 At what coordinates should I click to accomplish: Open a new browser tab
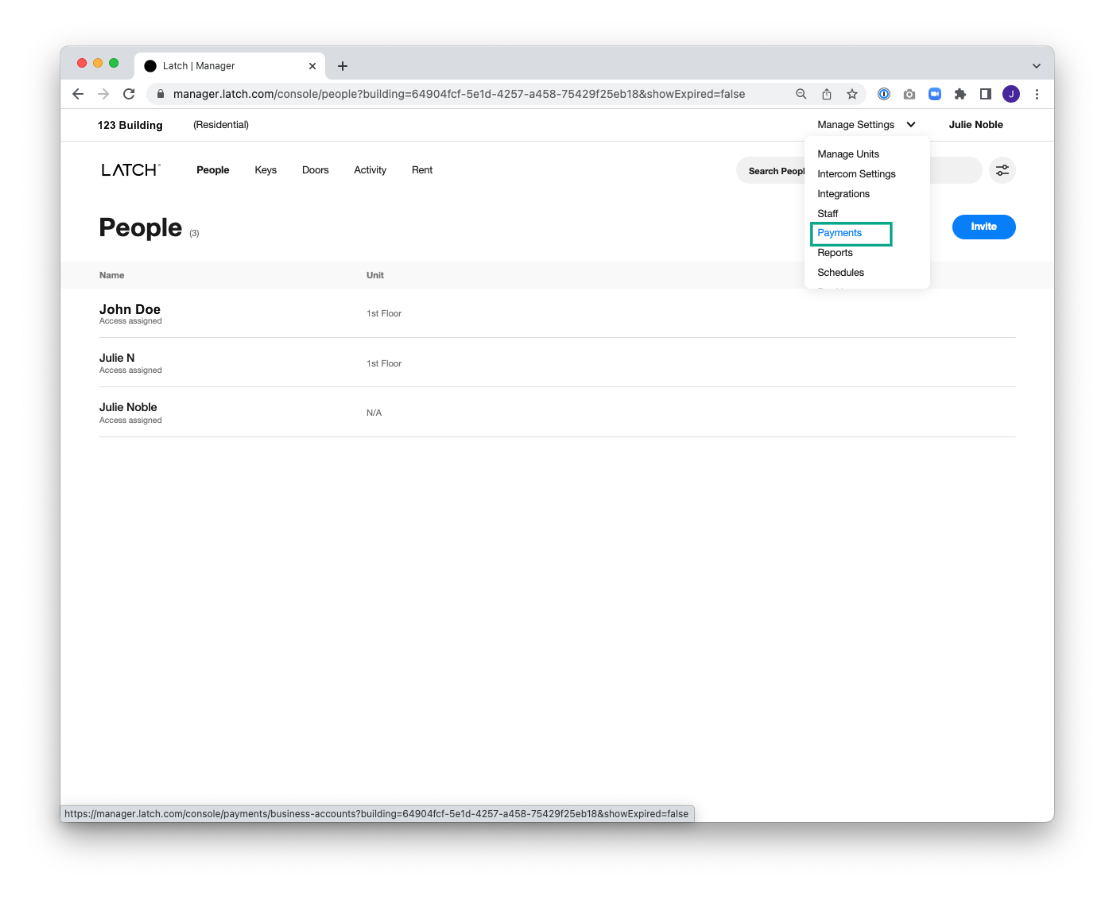pos(342,66)
